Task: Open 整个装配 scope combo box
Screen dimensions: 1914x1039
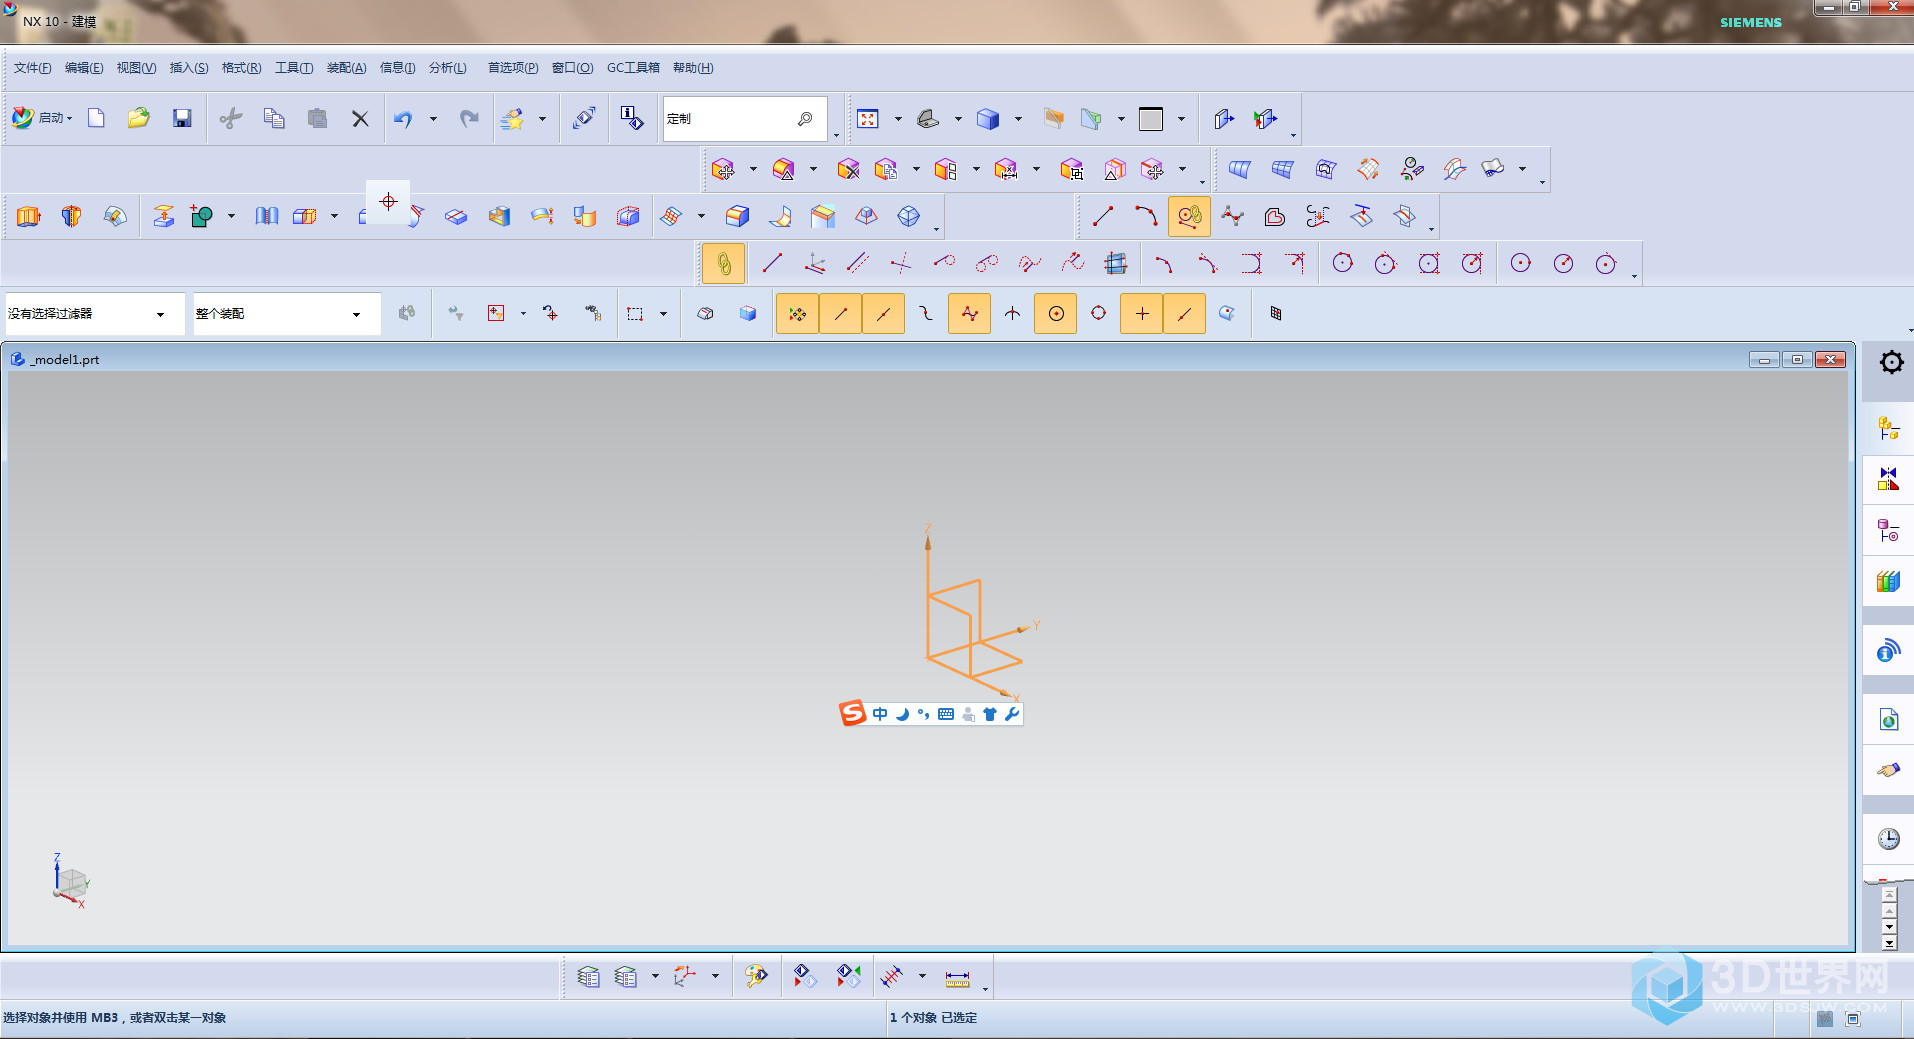Action: [287, 314]
